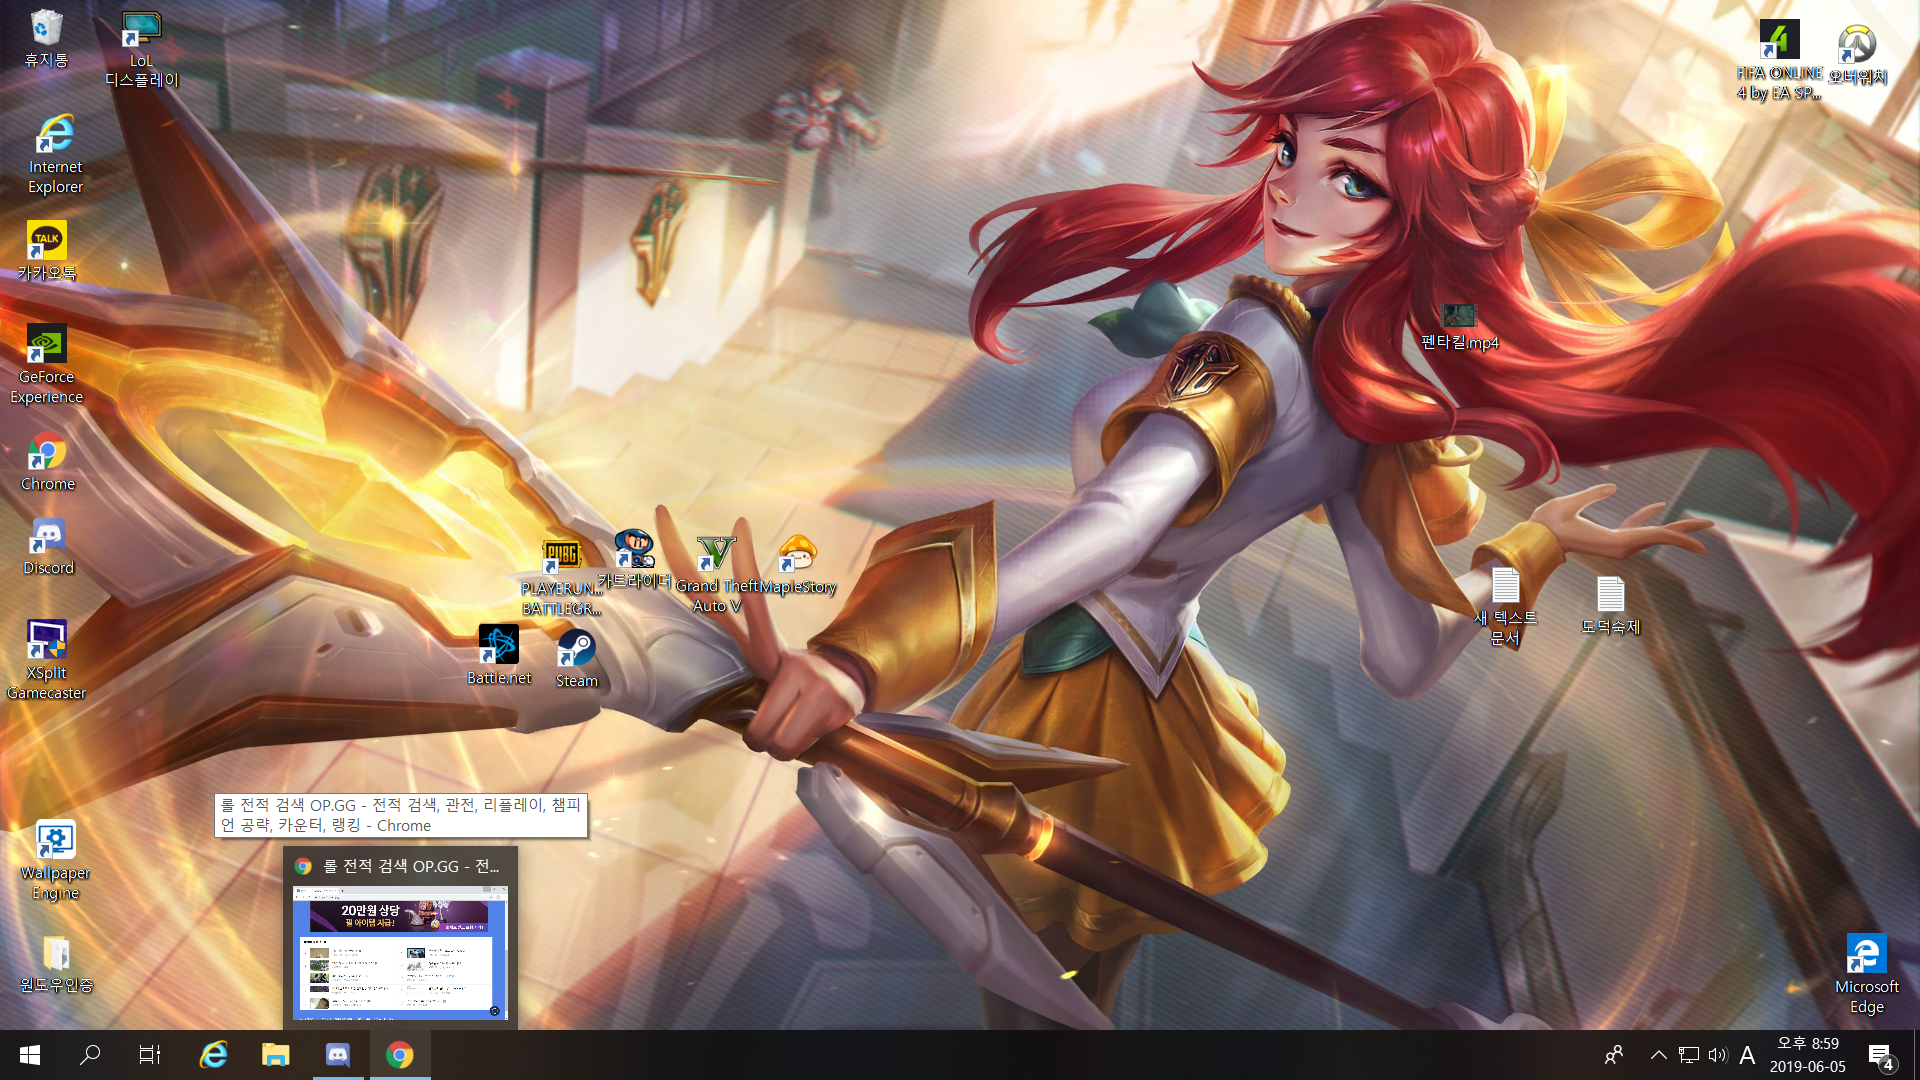This screenshot has height=1080, width=1920.
Task: Open the Steam desktop shortcut
Action: pos(576,650)
